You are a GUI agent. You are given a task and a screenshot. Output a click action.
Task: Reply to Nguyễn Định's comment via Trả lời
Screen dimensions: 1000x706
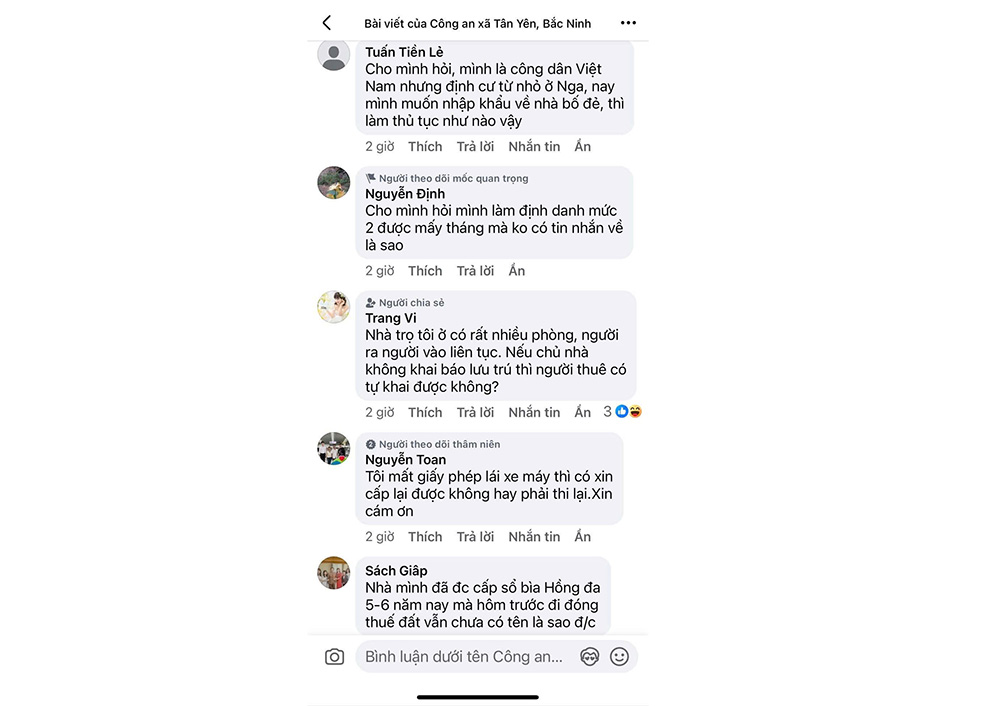[475, 271]
